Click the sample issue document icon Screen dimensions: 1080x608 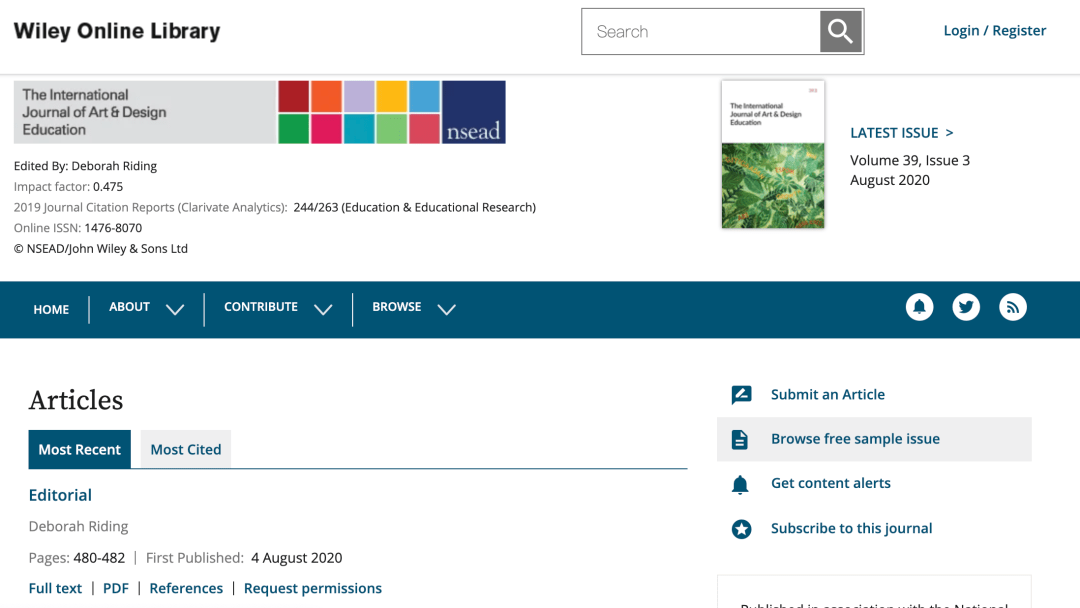pos(740,439)
